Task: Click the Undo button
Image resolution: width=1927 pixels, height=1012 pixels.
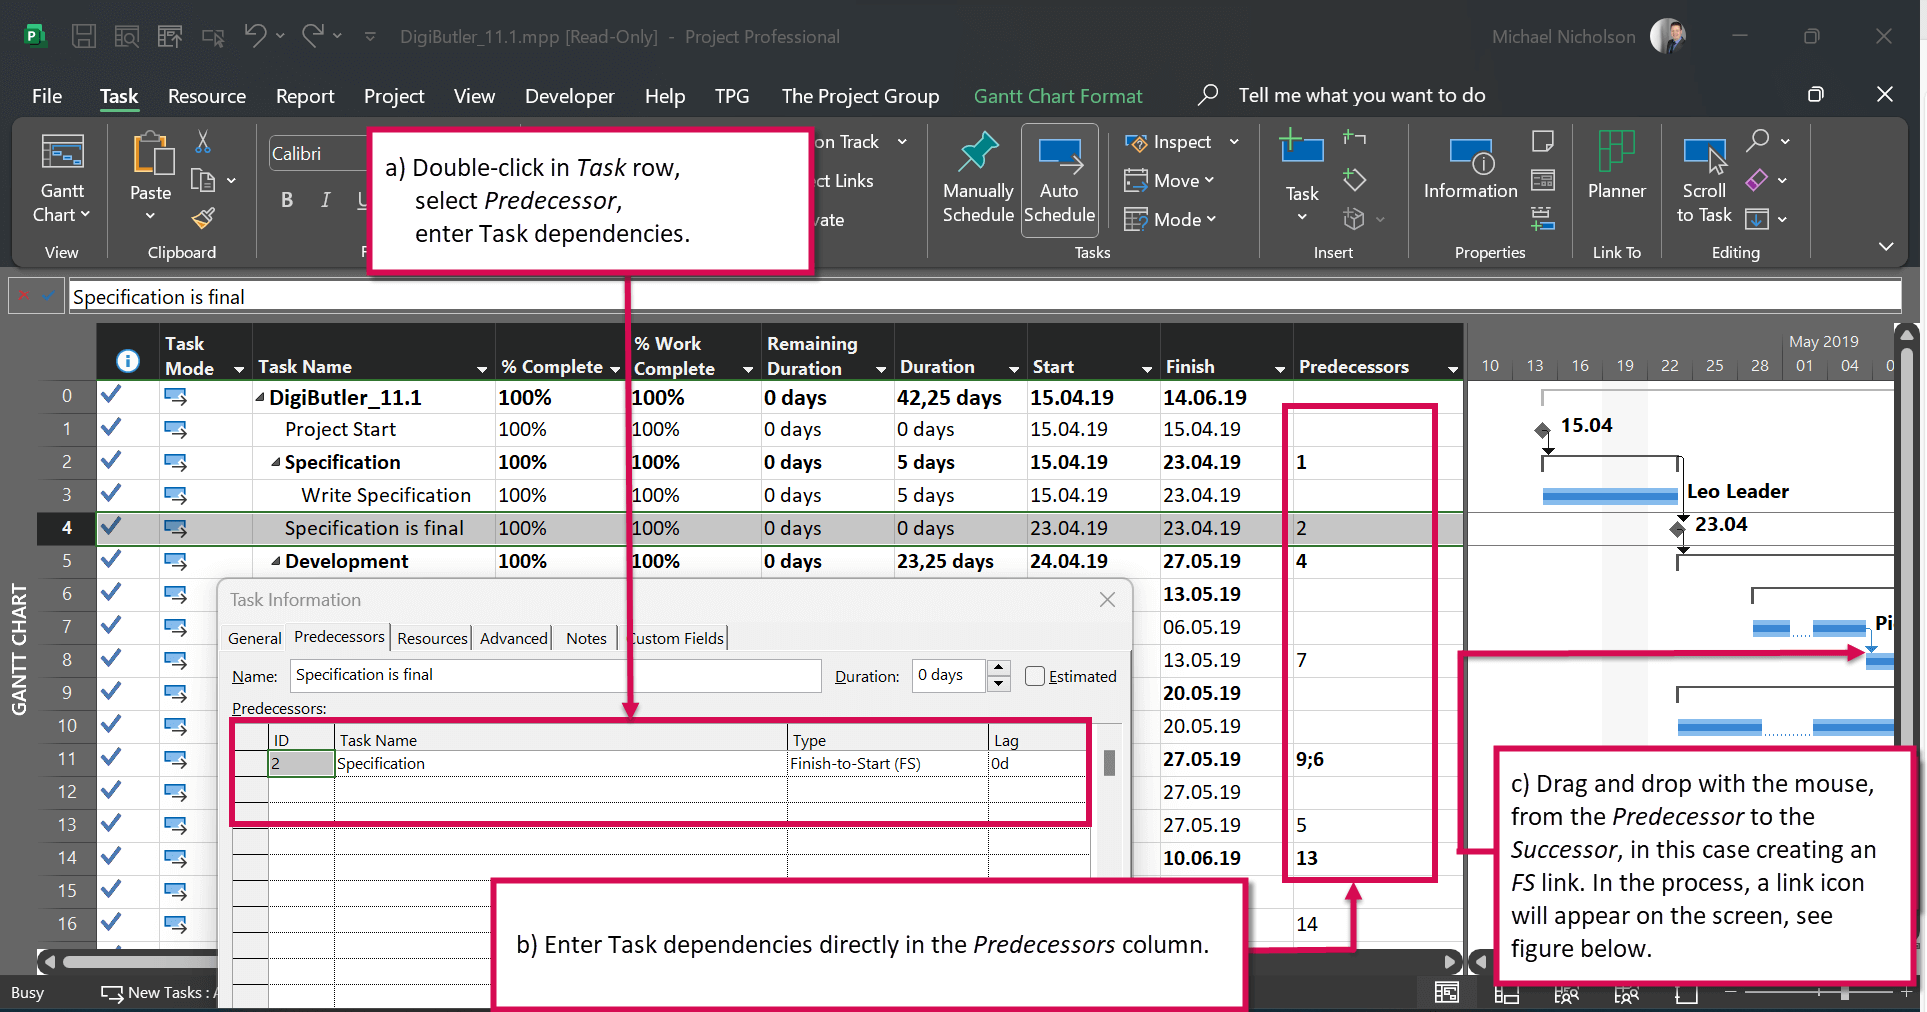Action: pos(256,36)
